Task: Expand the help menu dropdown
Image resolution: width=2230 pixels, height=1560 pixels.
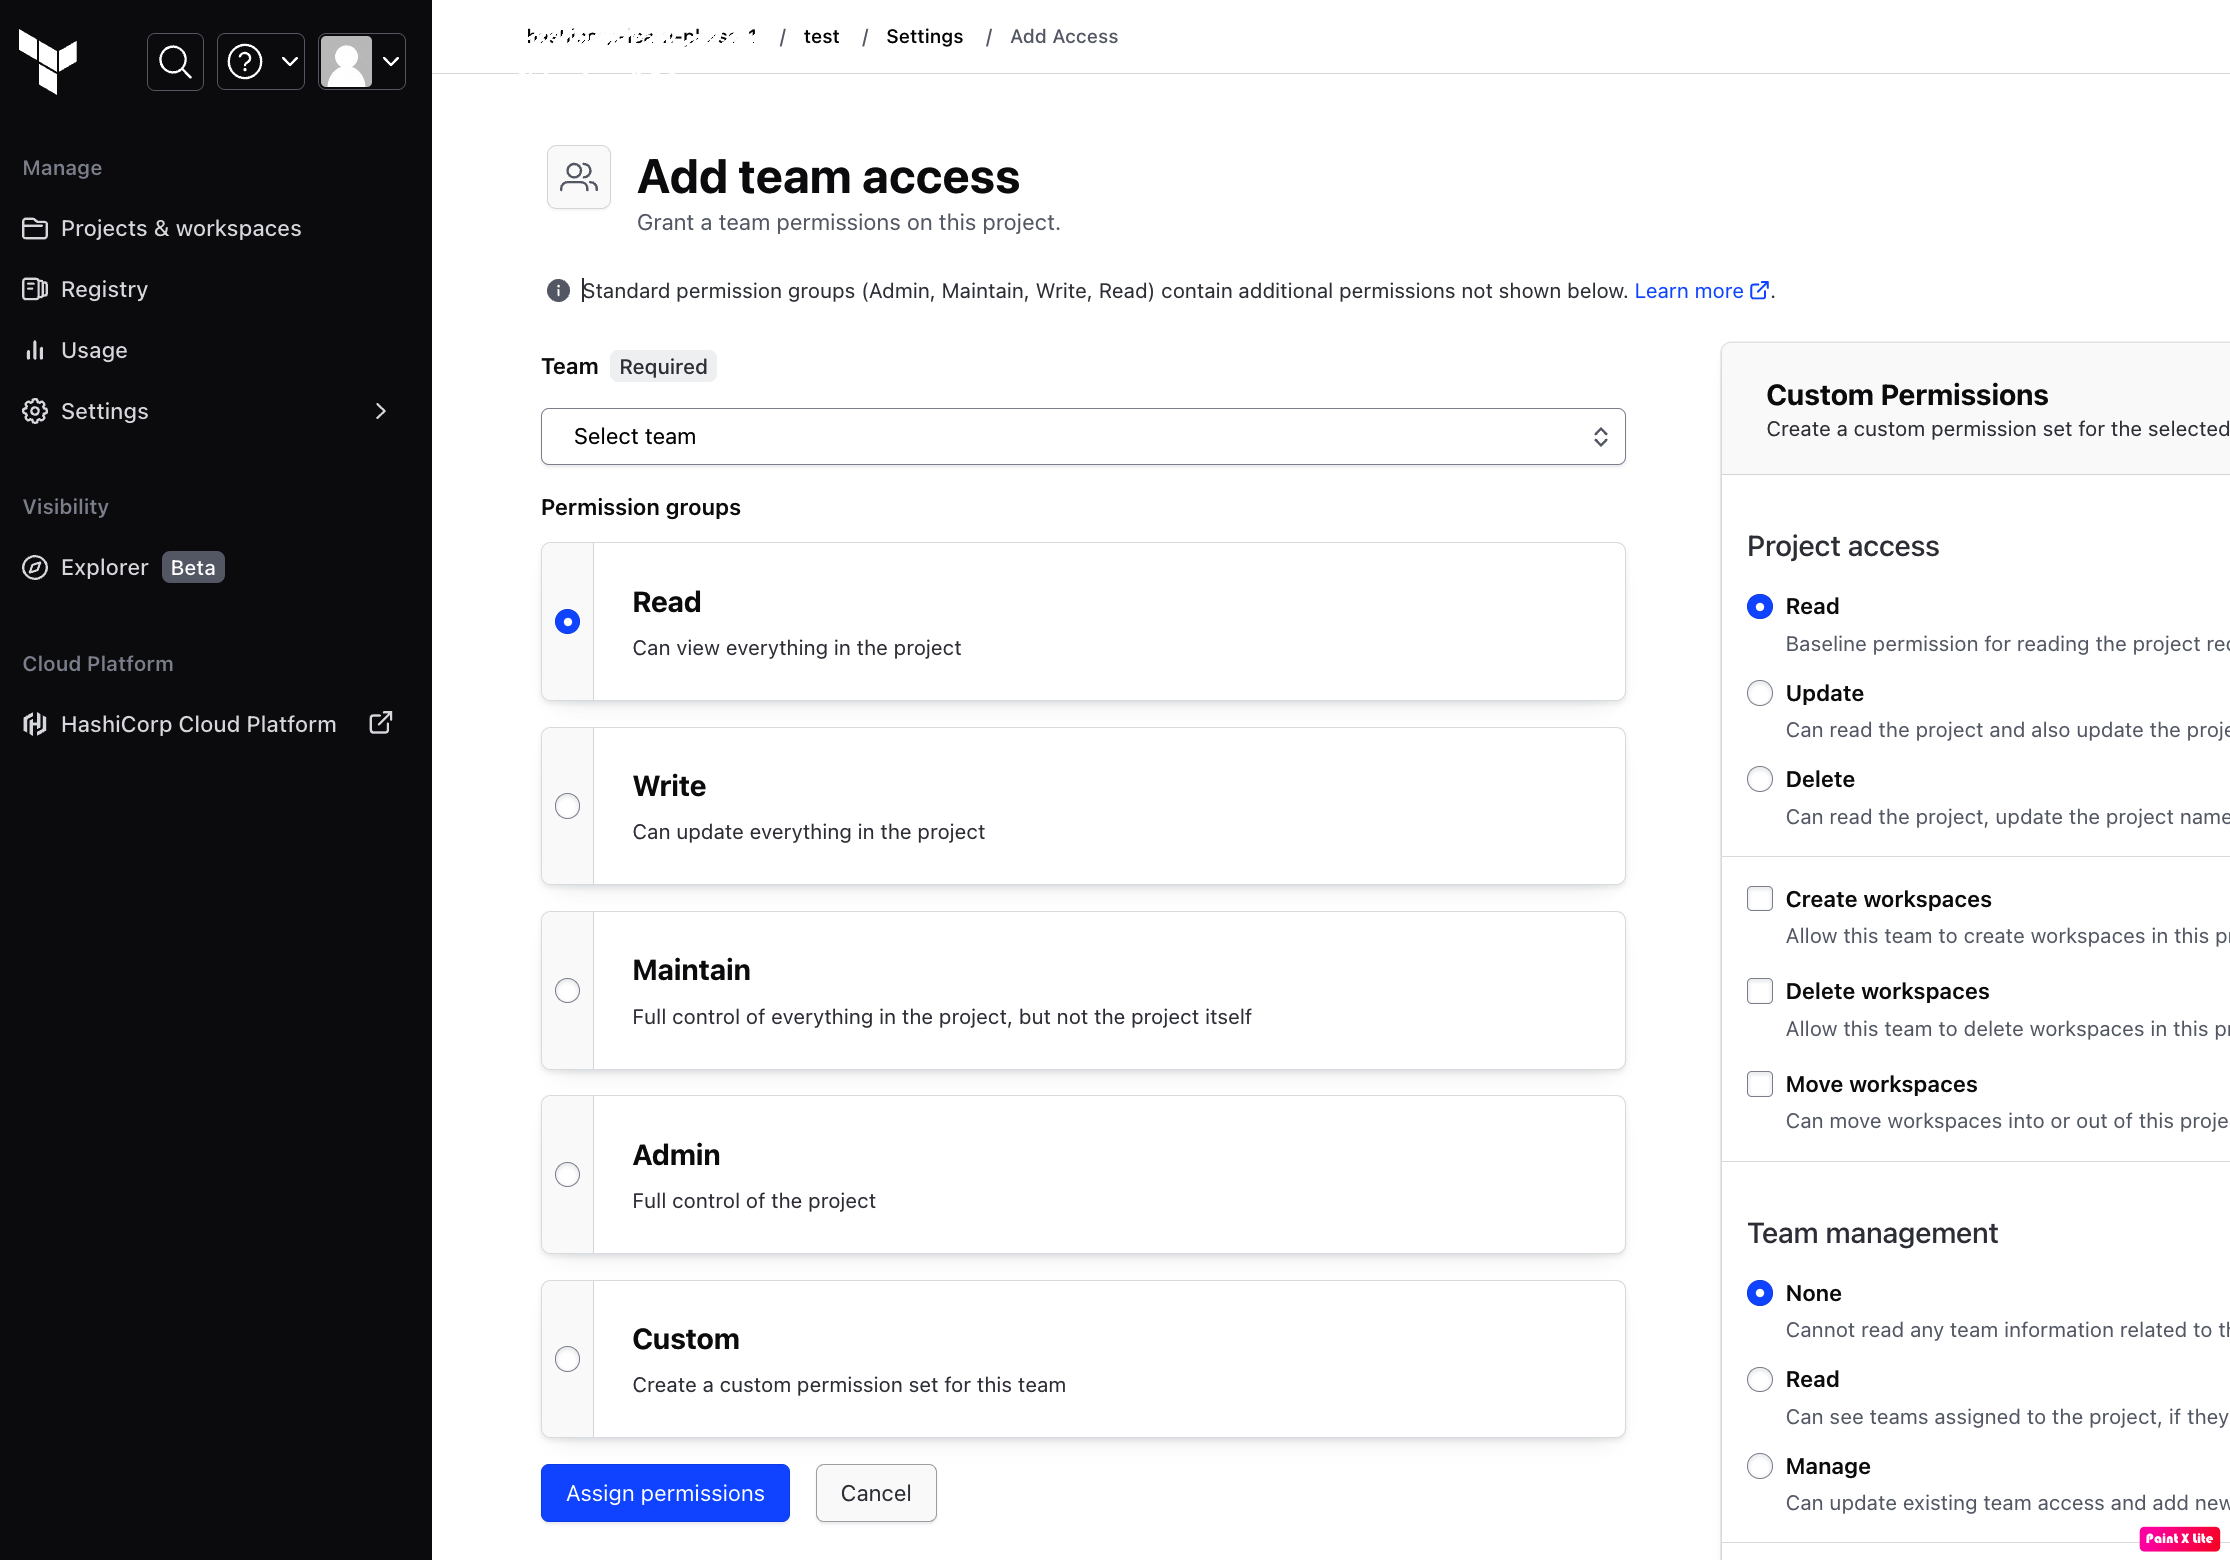Action: tap(261, 62)
